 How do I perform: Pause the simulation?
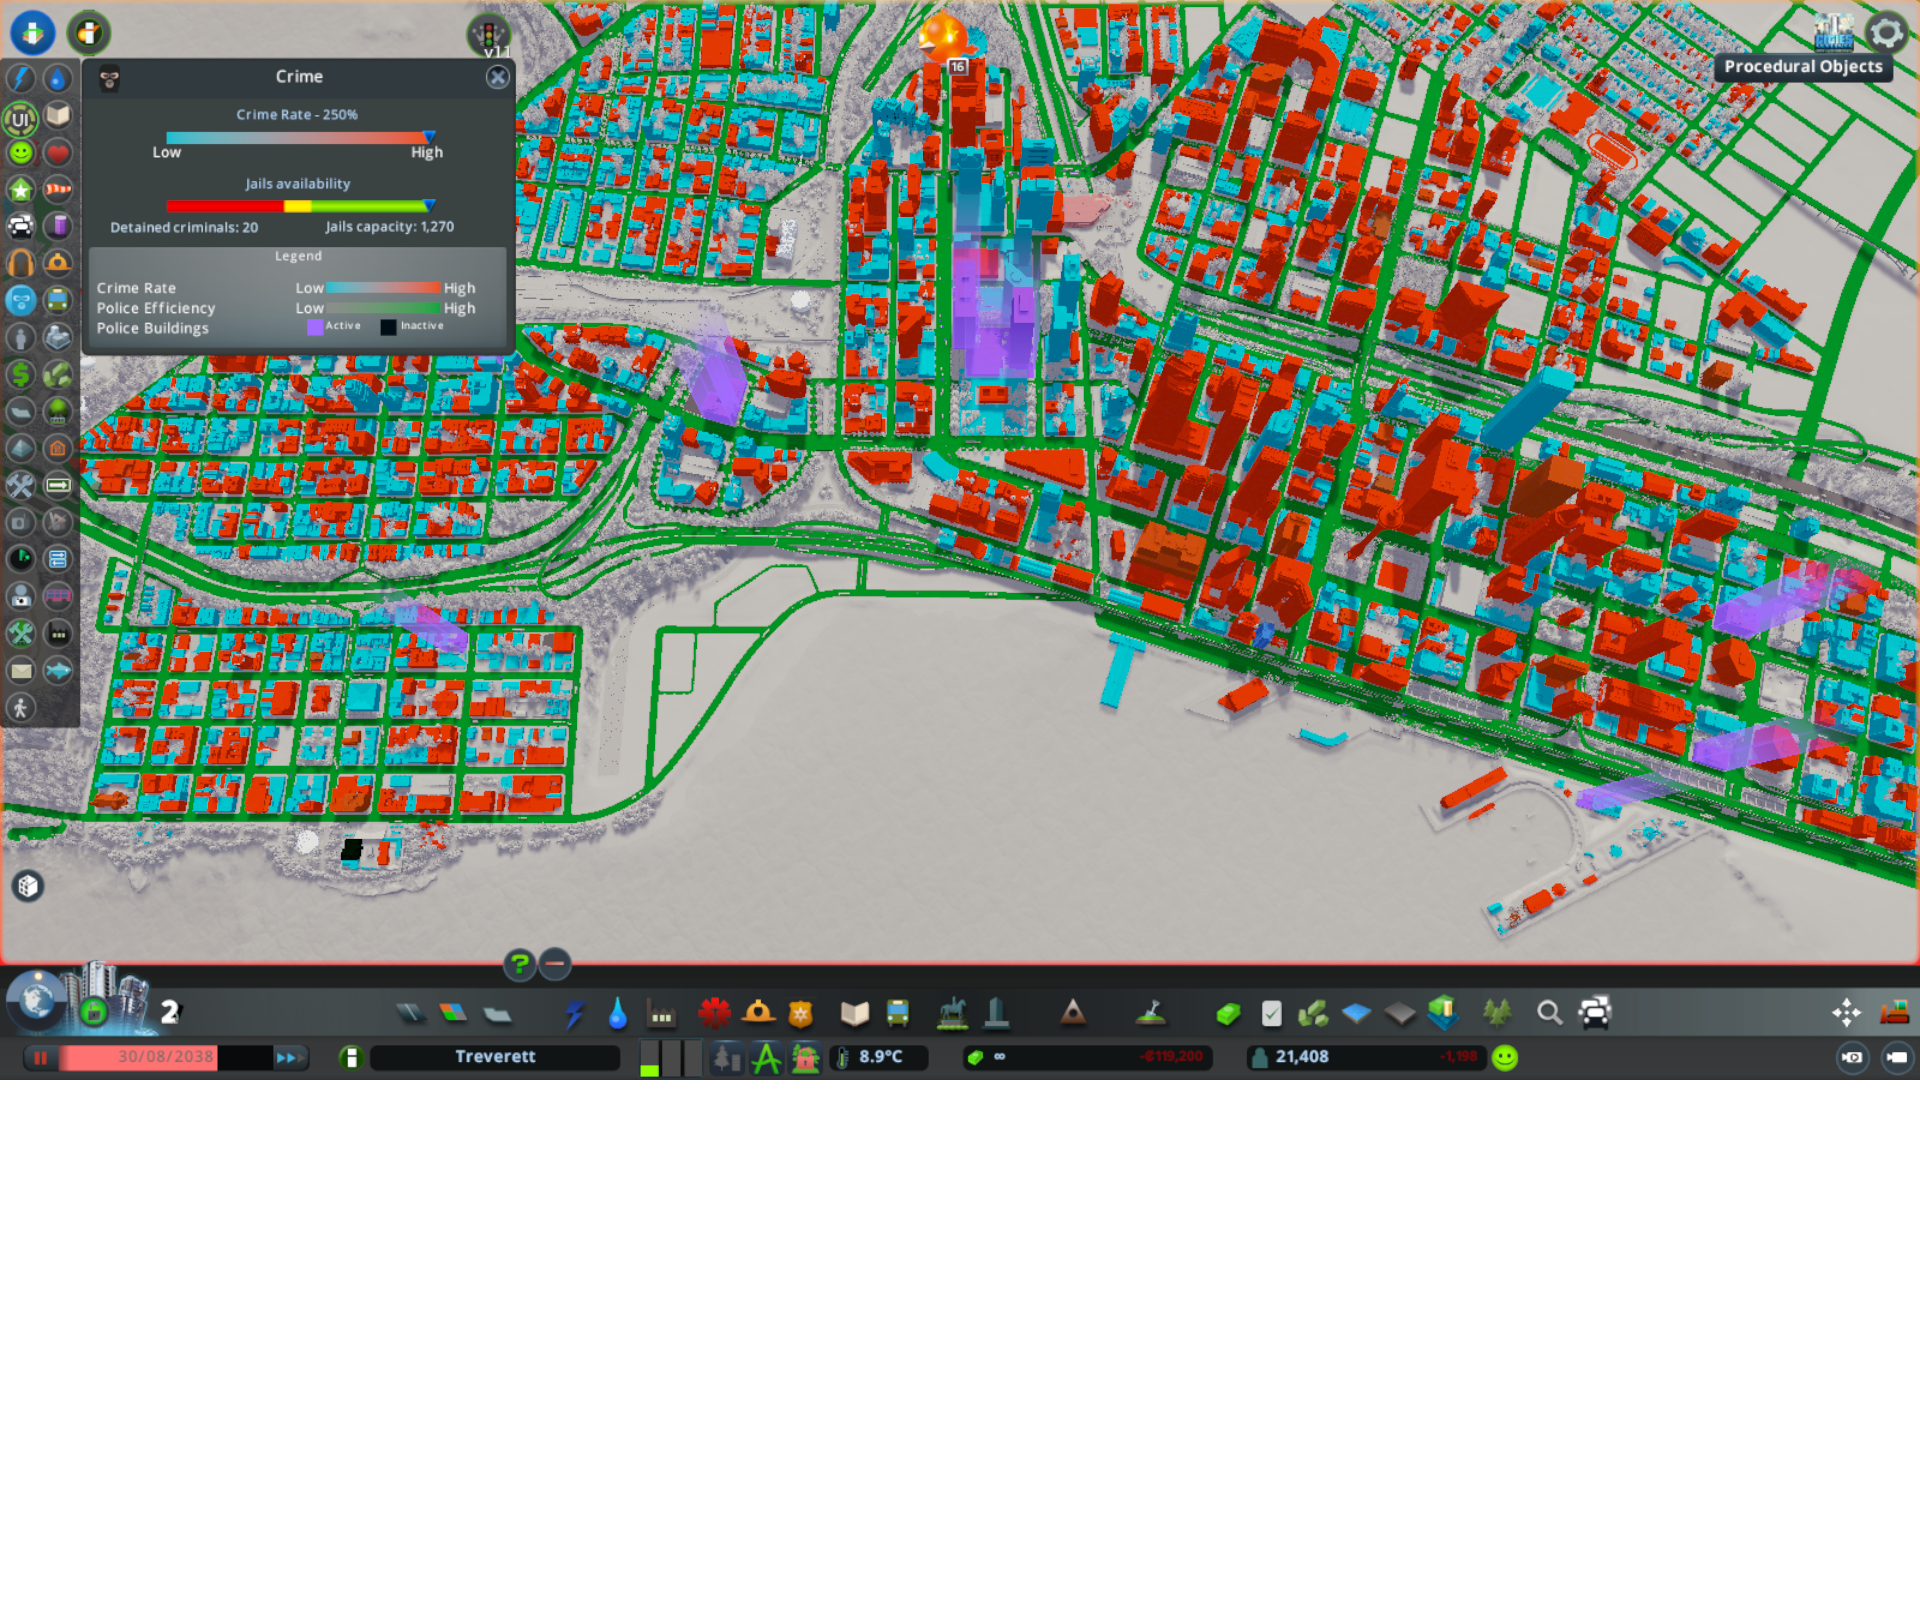pyautogui.click(x=40, y=1057)
